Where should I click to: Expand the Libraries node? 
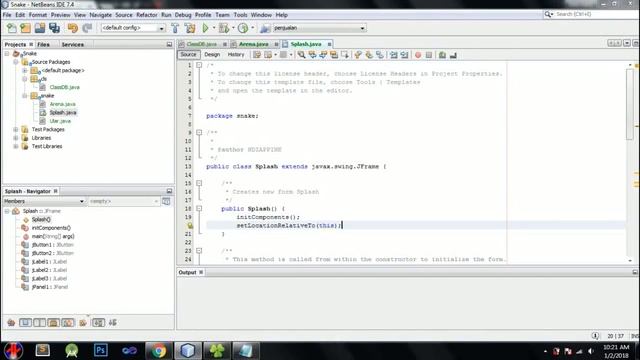(x=16, y=138)
